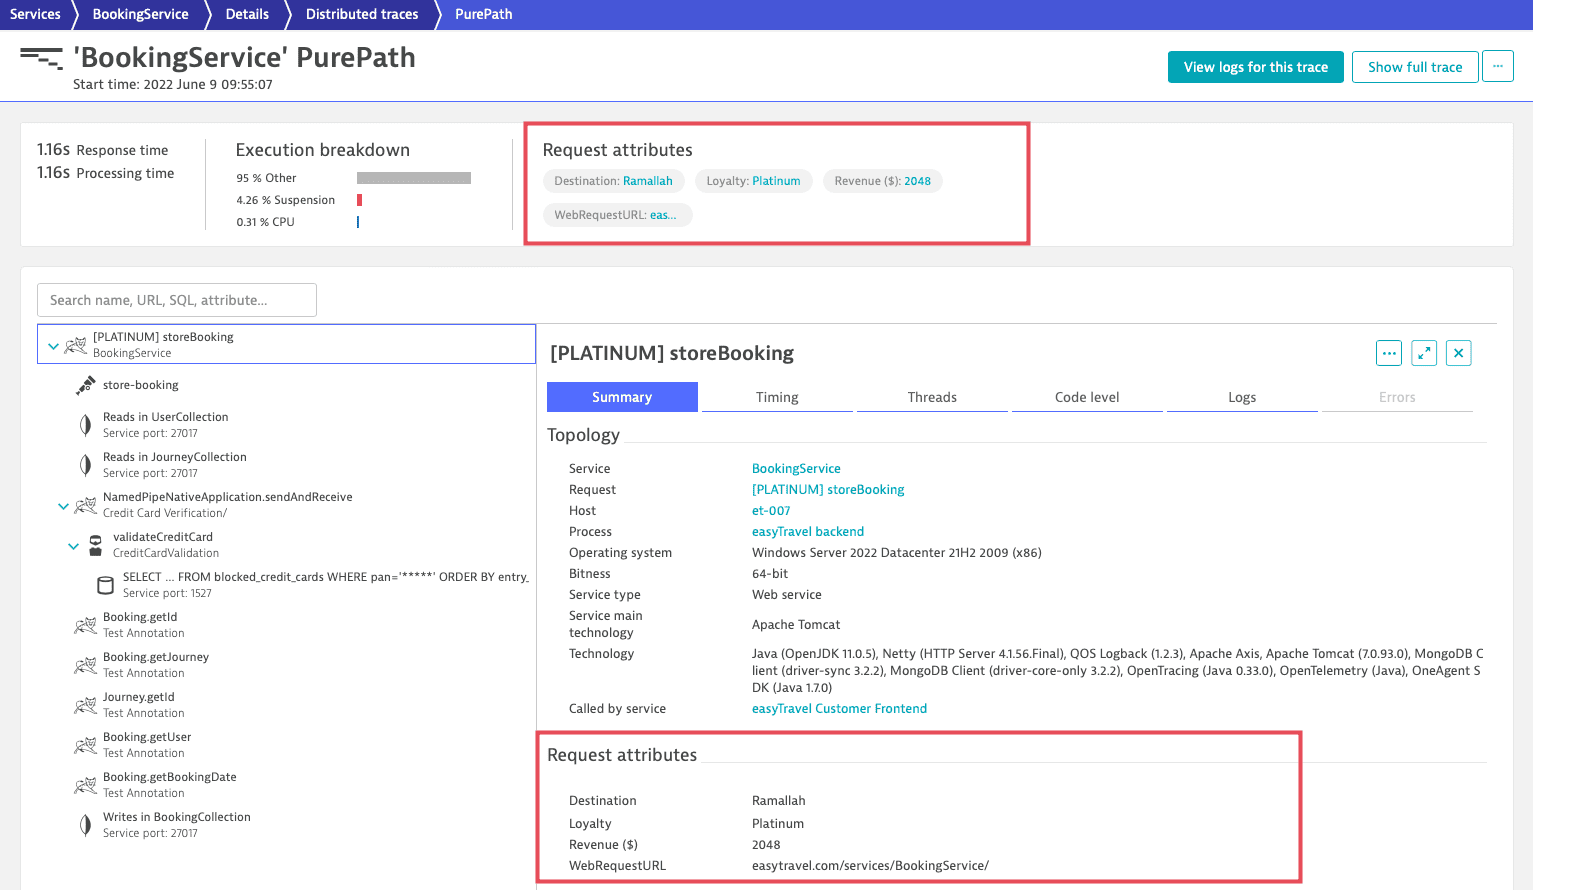The width and height of the screenshot is (1575, 890).
Task: Collapse the validateCreditCard node
Action: 73,546
